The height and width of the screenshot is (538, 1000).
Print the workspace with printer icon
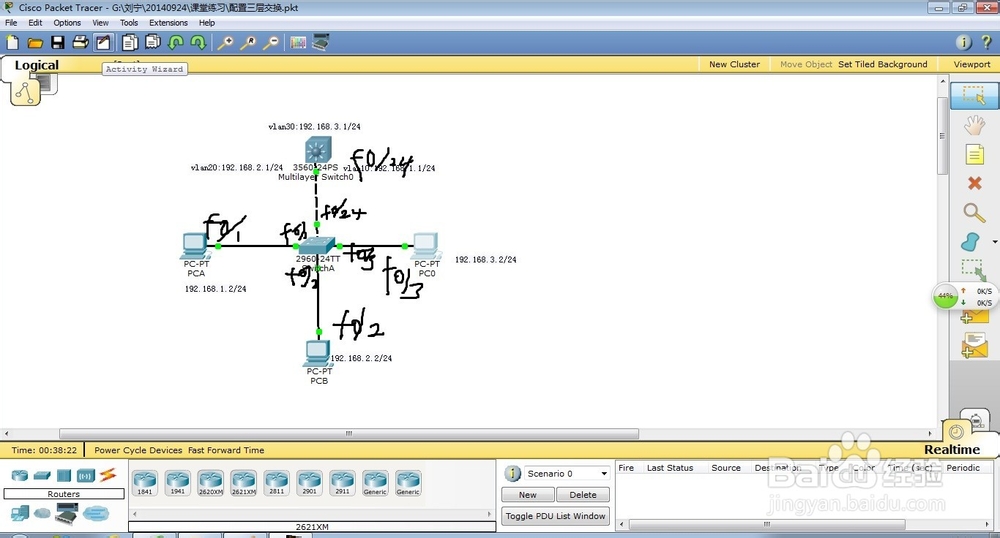[x=80, y=43]
